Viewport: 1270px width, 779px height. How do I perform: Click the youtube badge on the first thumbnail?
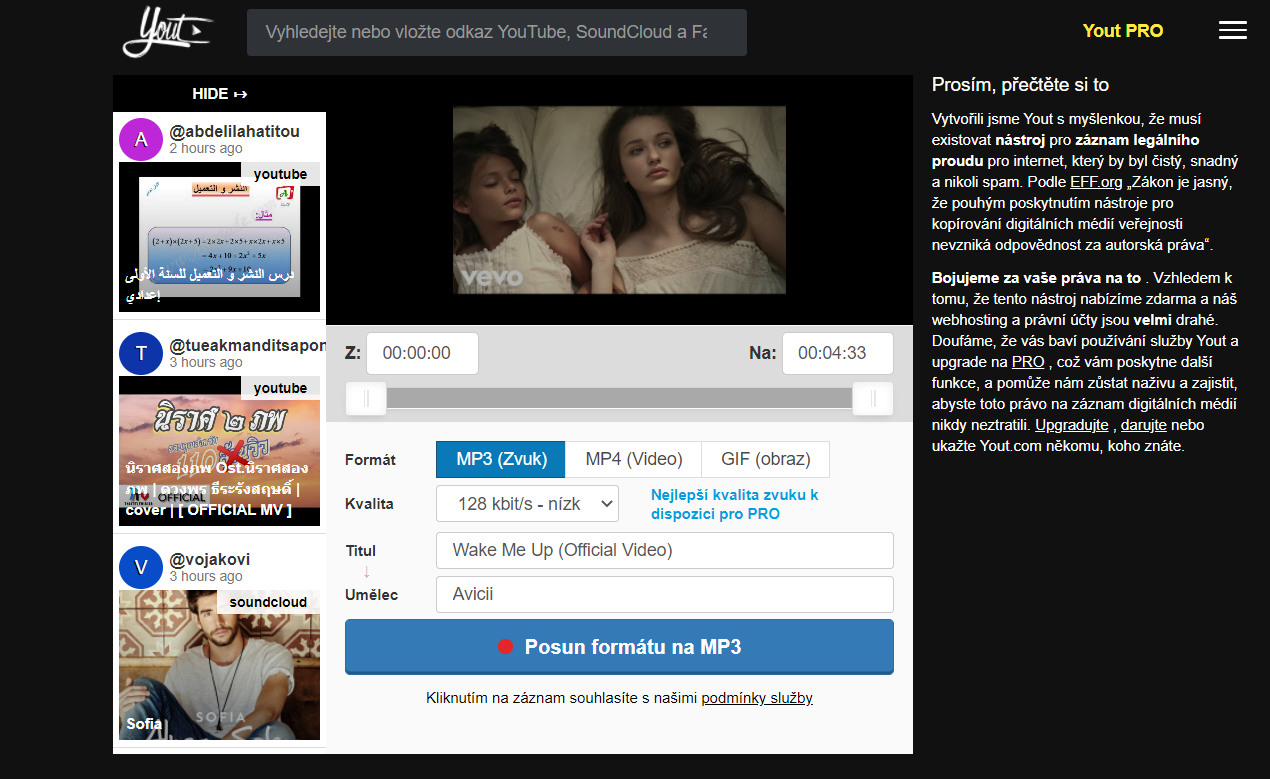point(281,173)
